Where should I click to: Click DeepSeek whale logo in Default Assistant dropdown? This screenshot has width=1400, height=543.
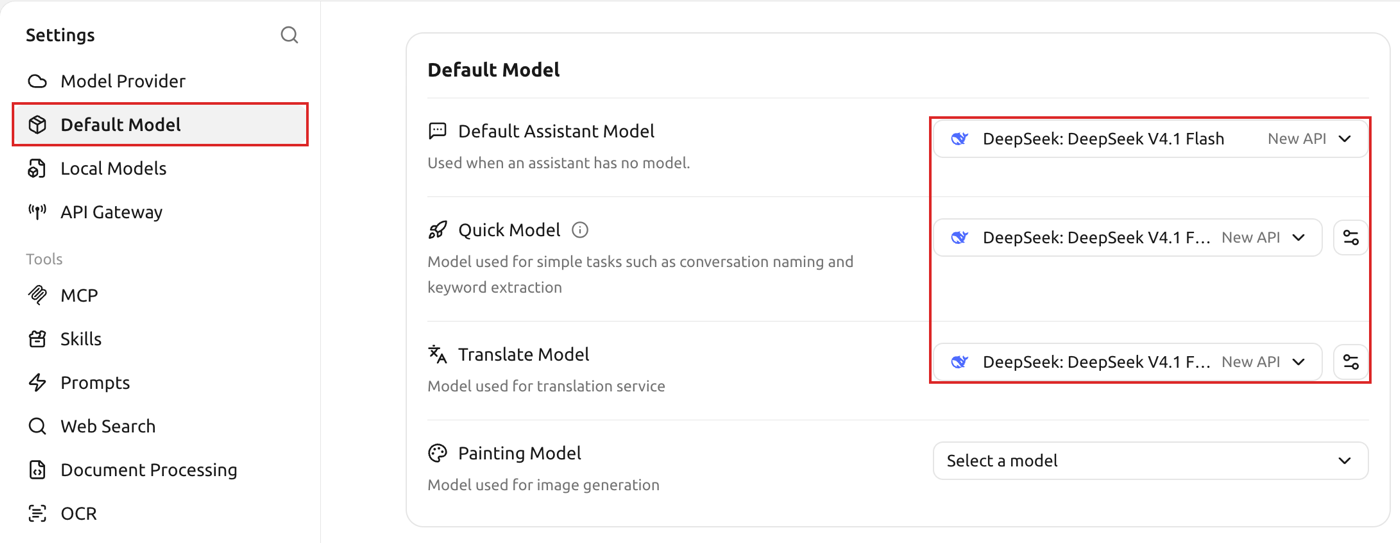(x=959, y=139)
